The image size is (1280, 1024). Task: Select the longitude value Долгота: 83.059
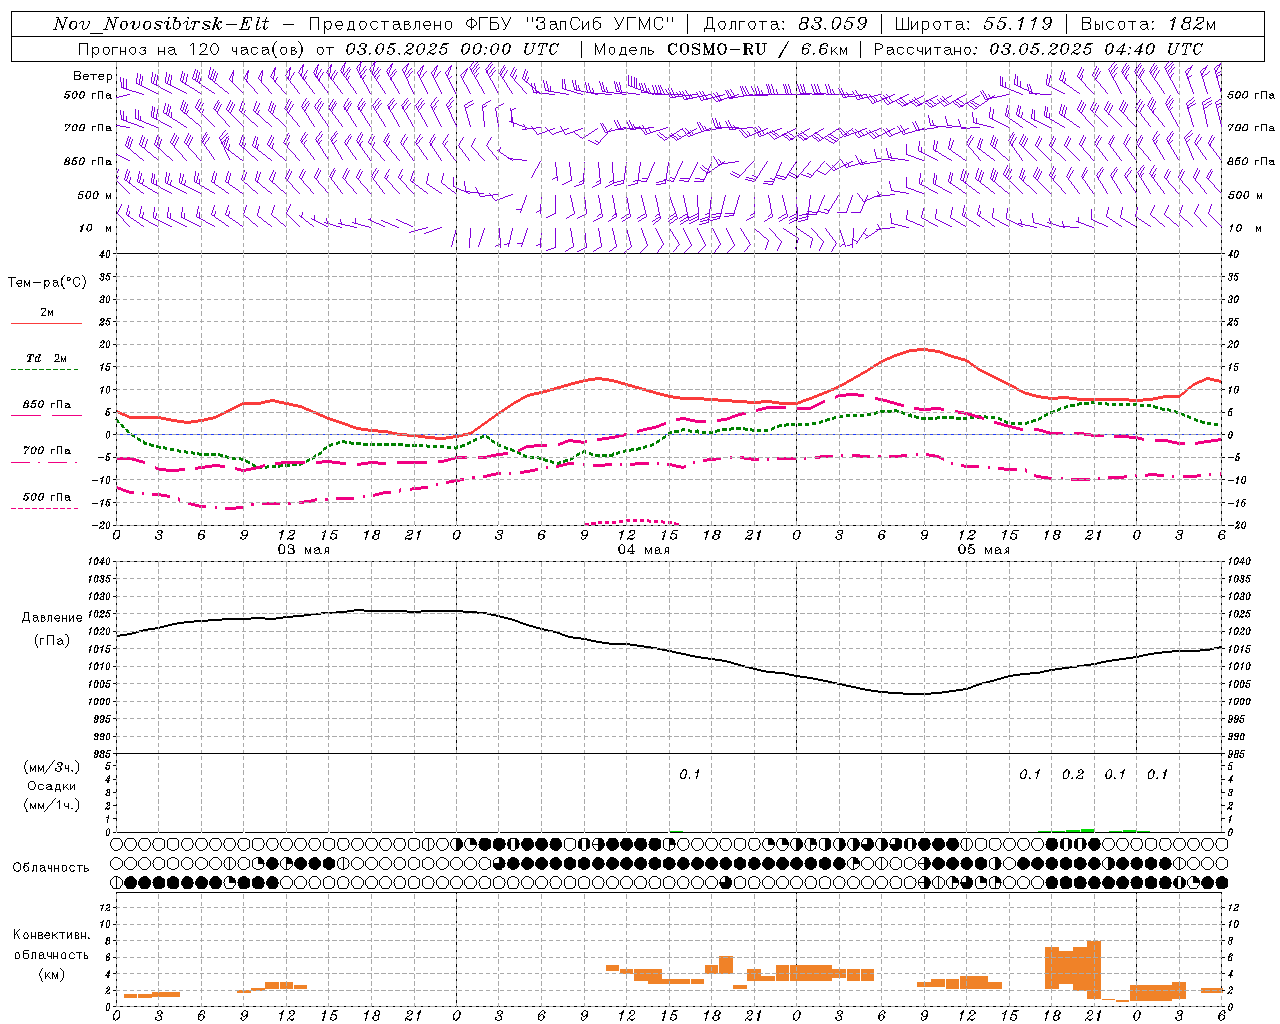[x=785, y=24]
